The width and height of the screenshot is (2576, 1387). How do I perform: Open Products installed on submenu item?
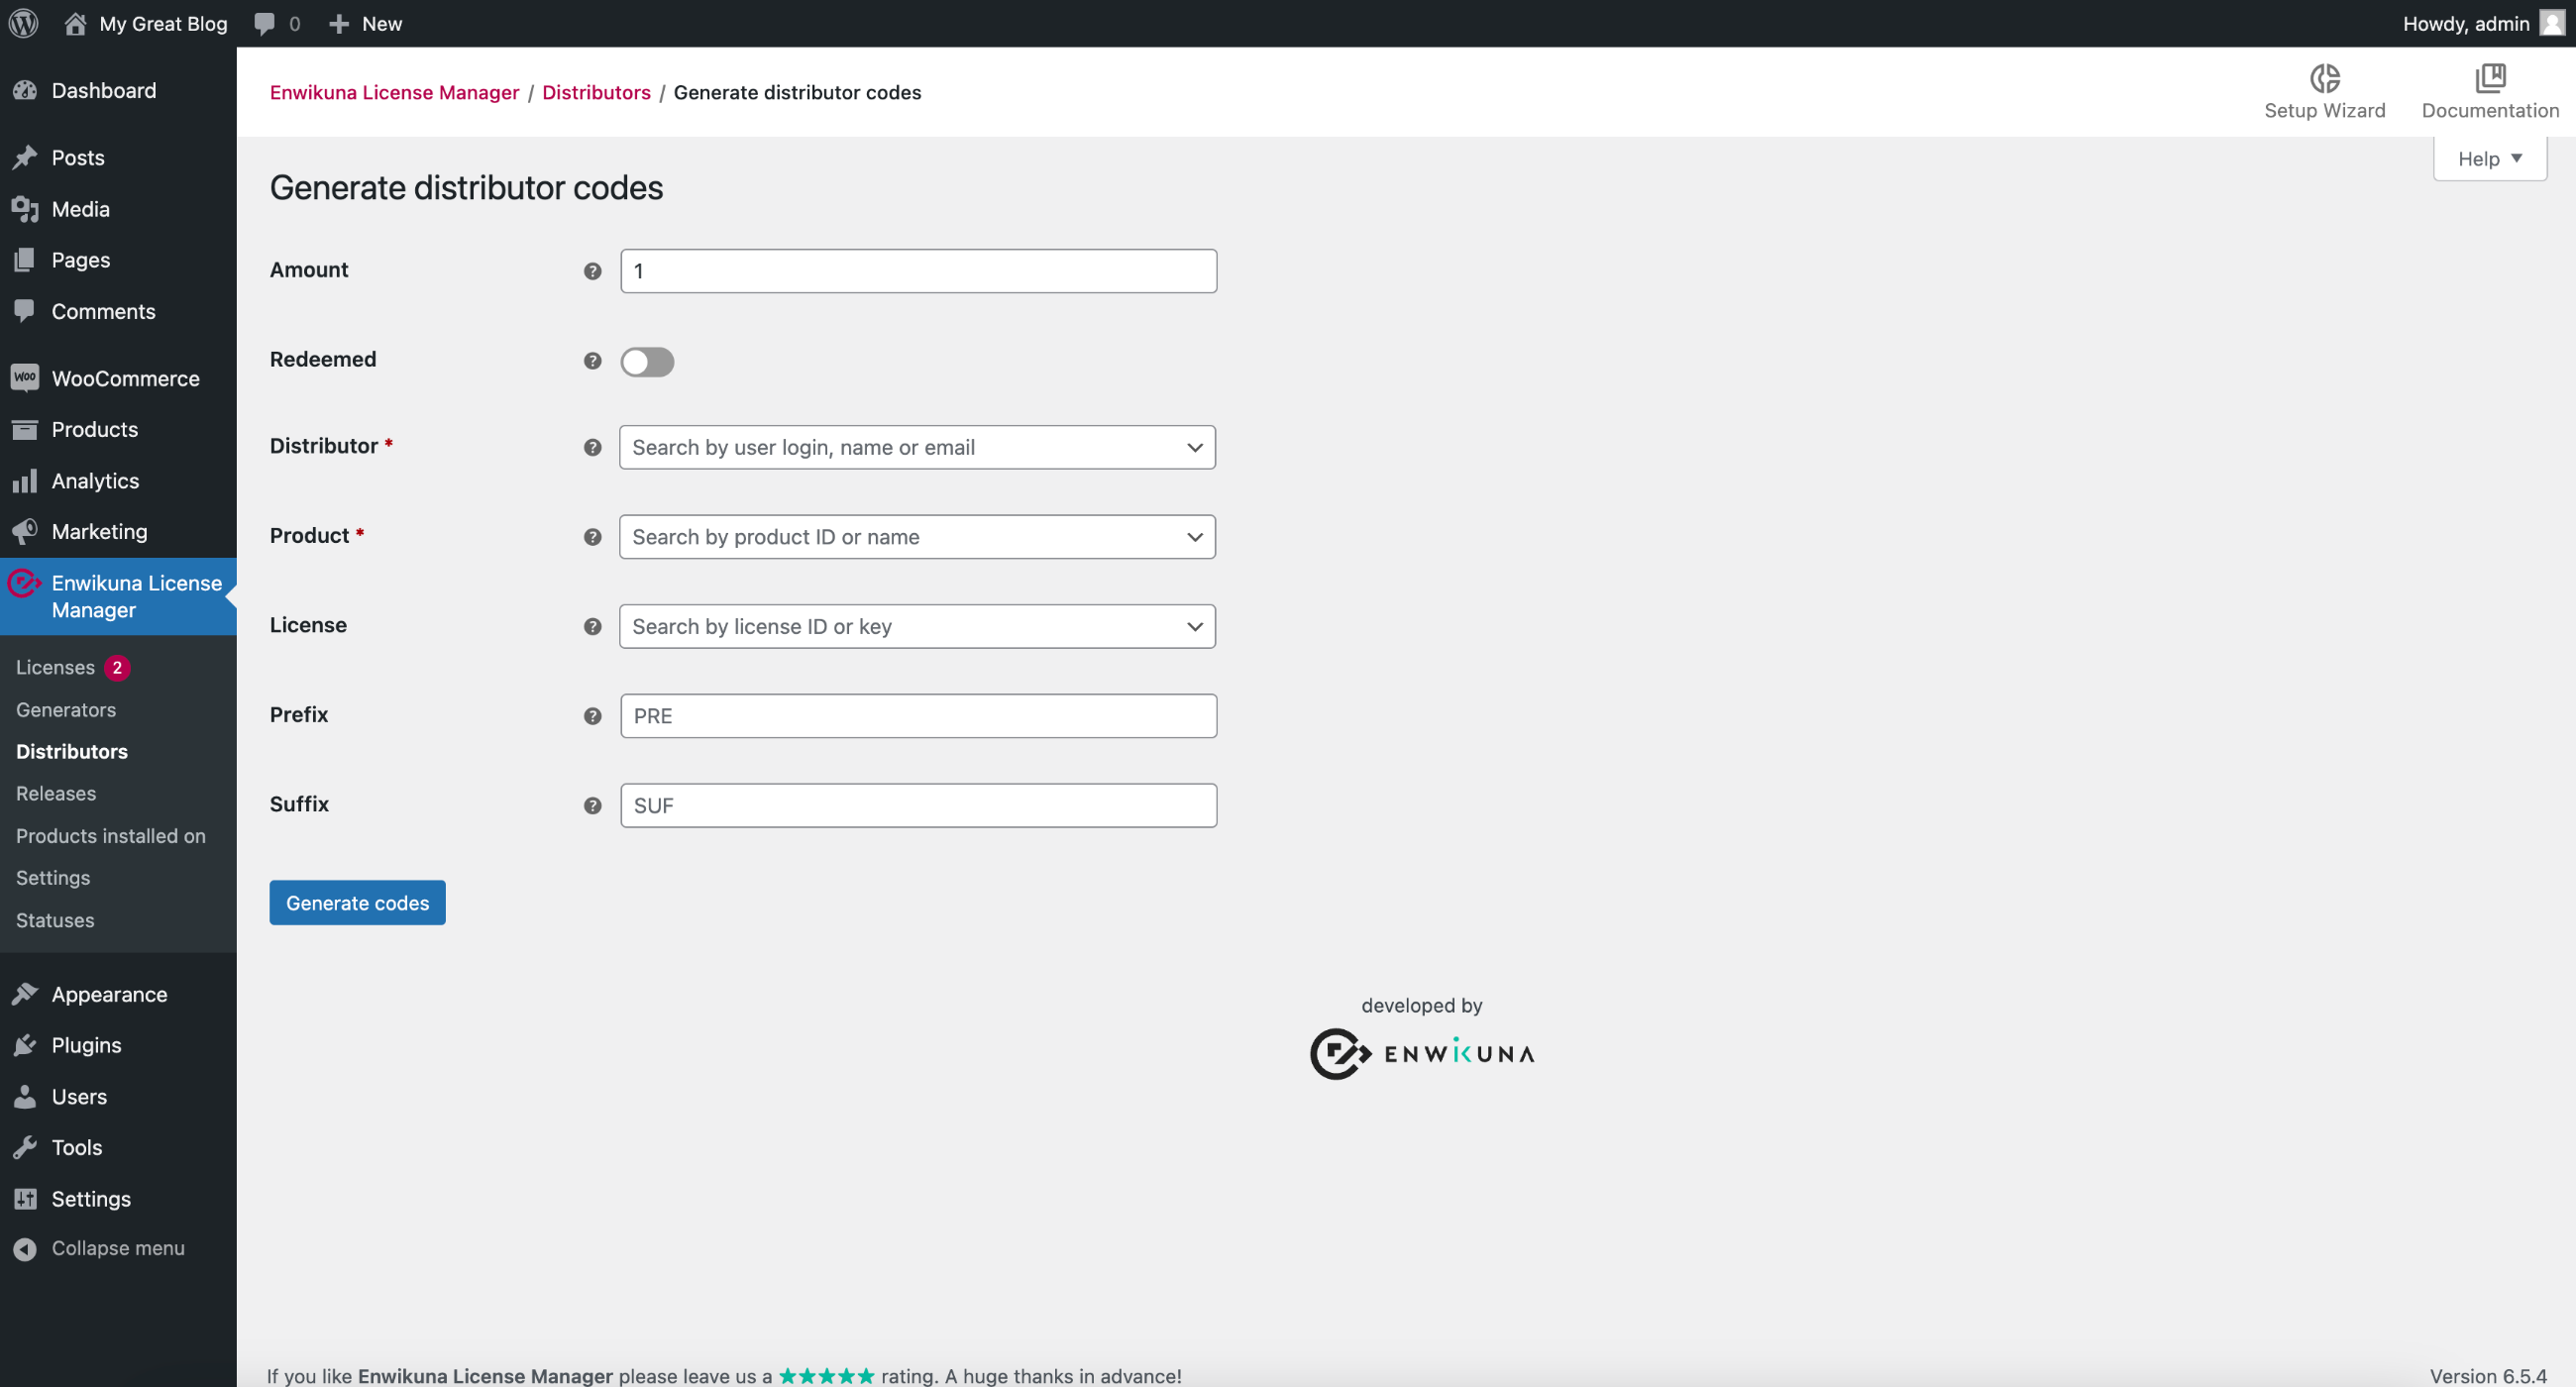point(111,835)
